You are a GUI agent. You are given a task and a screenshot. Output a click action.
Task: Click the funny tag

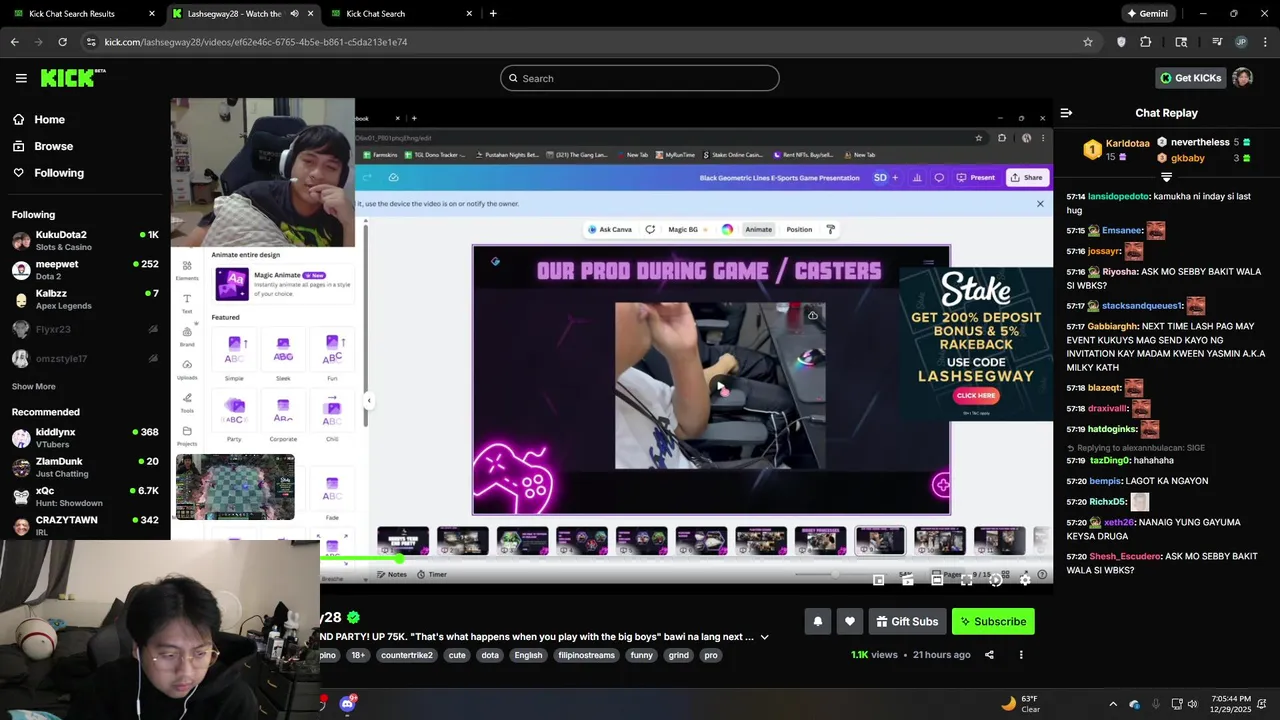(x=642, y=655)
